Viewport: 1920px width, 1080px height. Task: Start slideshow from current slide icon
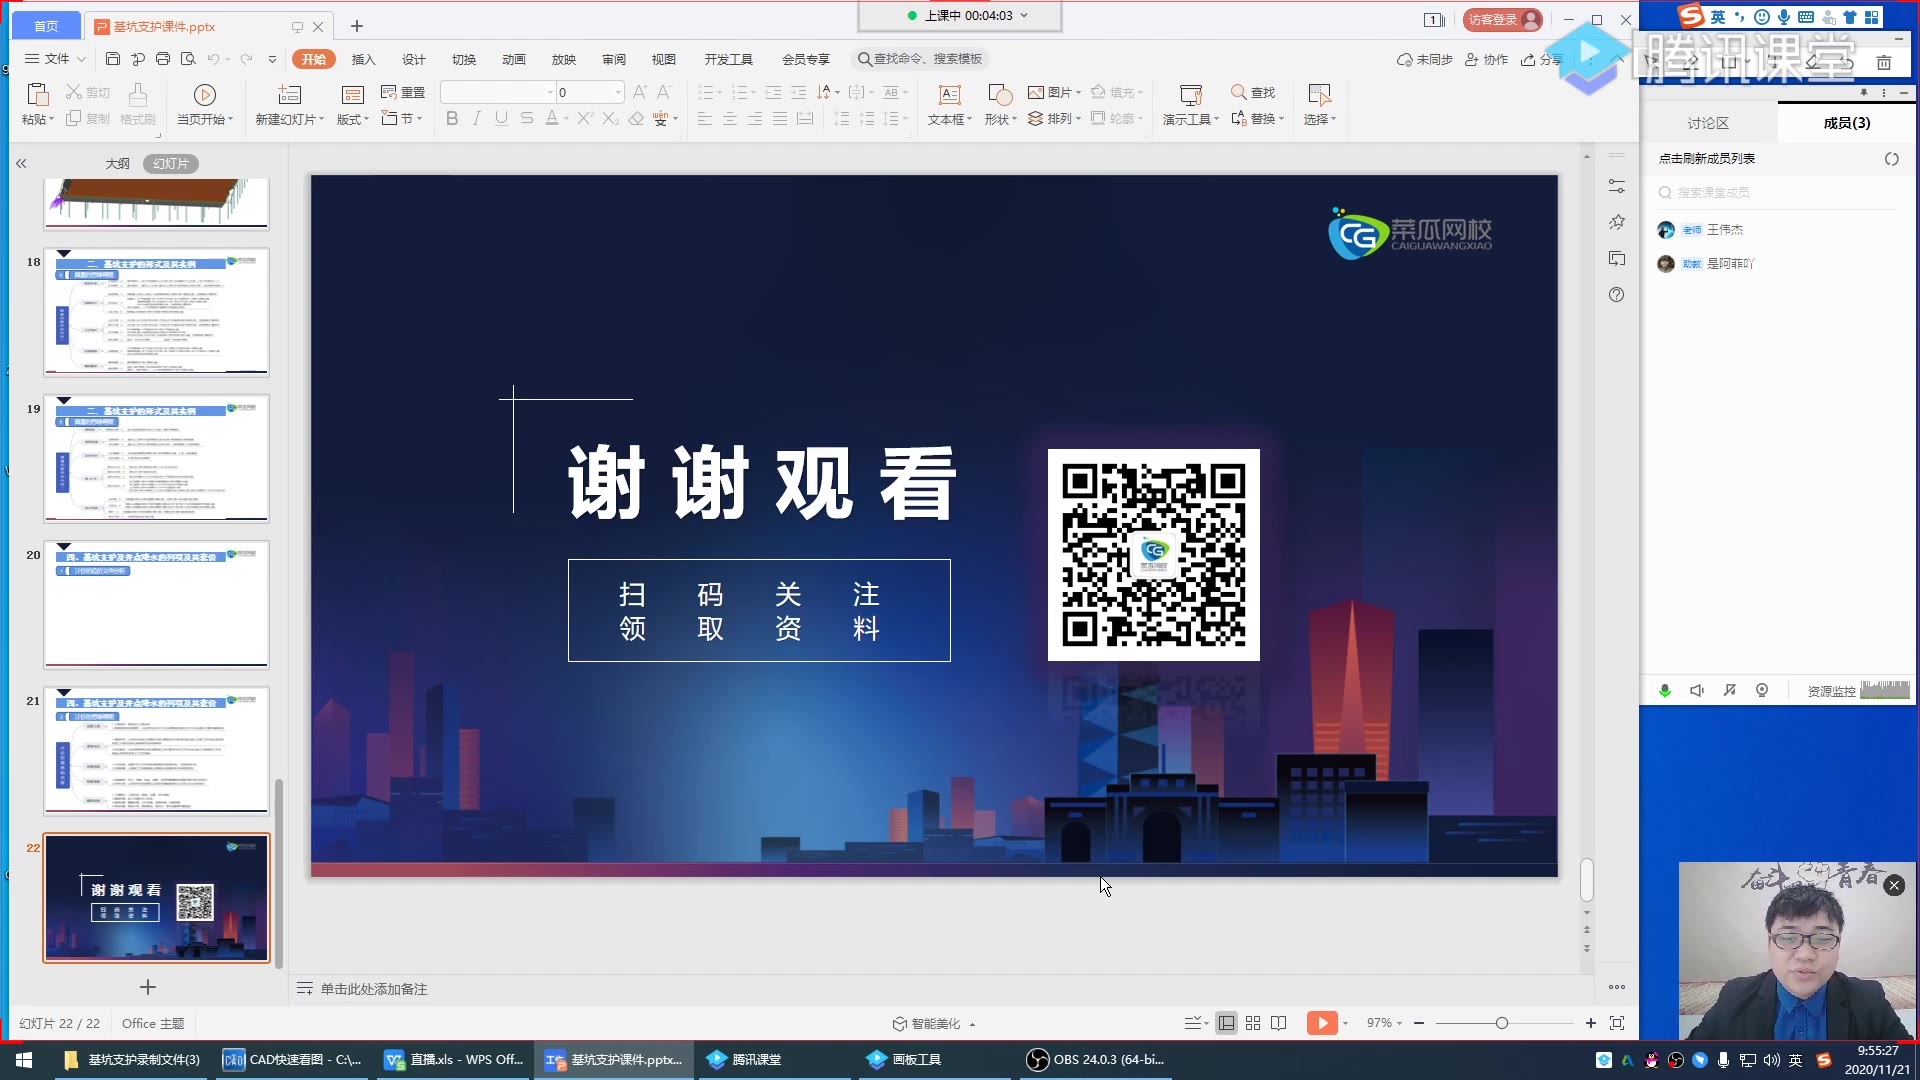pyautogui.click(x=205, y=94)
